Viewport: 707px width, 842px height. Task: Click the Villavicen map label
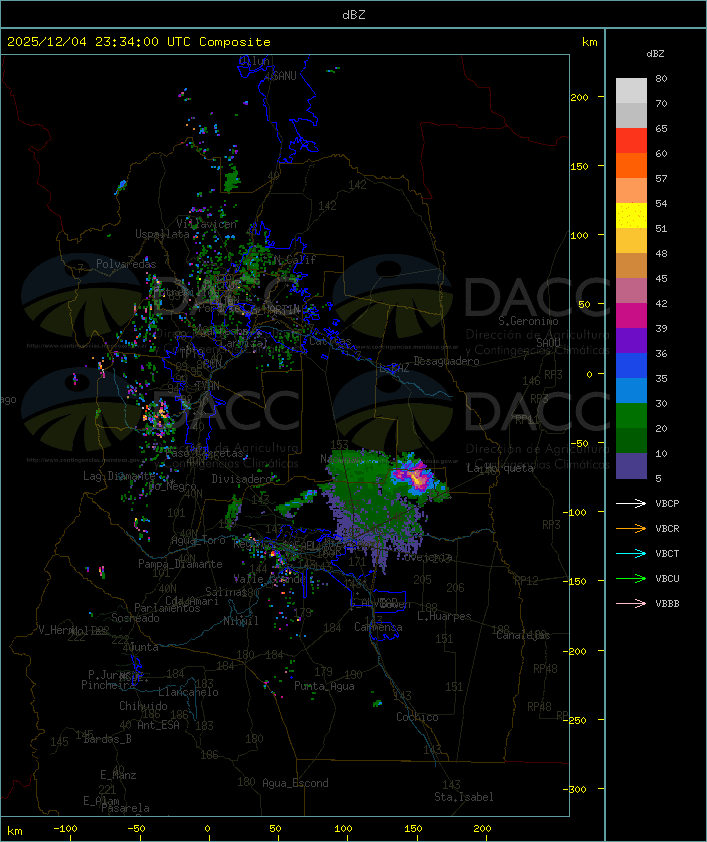207,224
